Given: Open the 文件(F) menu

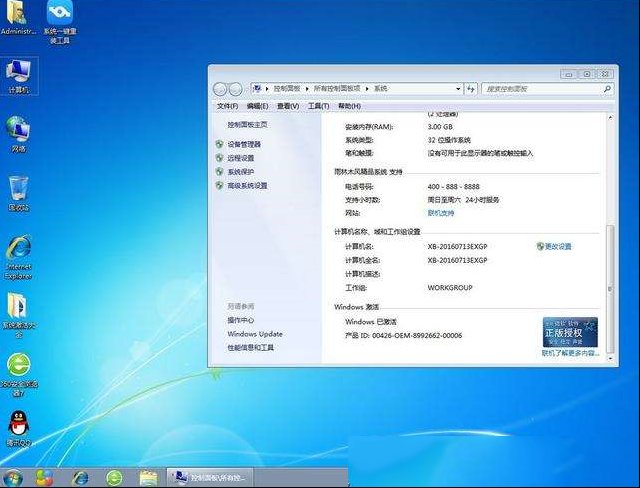Looking at the screenshot, I should pyautogui.click(x=227, y=106).
